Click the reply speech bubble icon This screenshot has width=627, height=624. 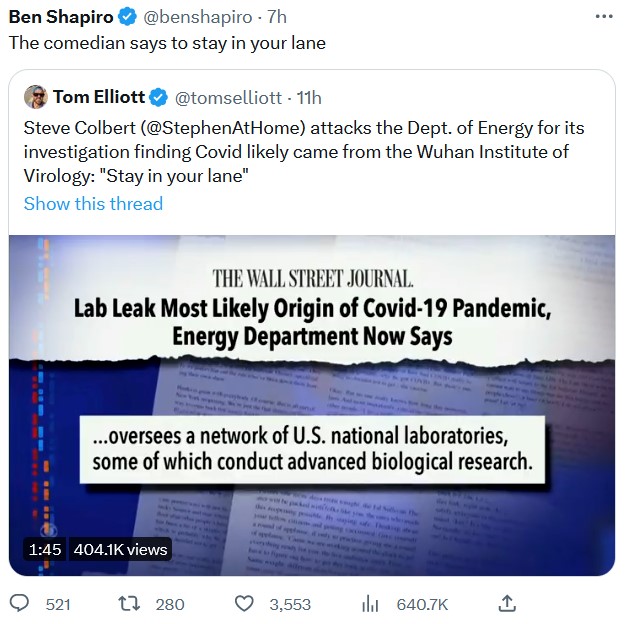[19, 603]
